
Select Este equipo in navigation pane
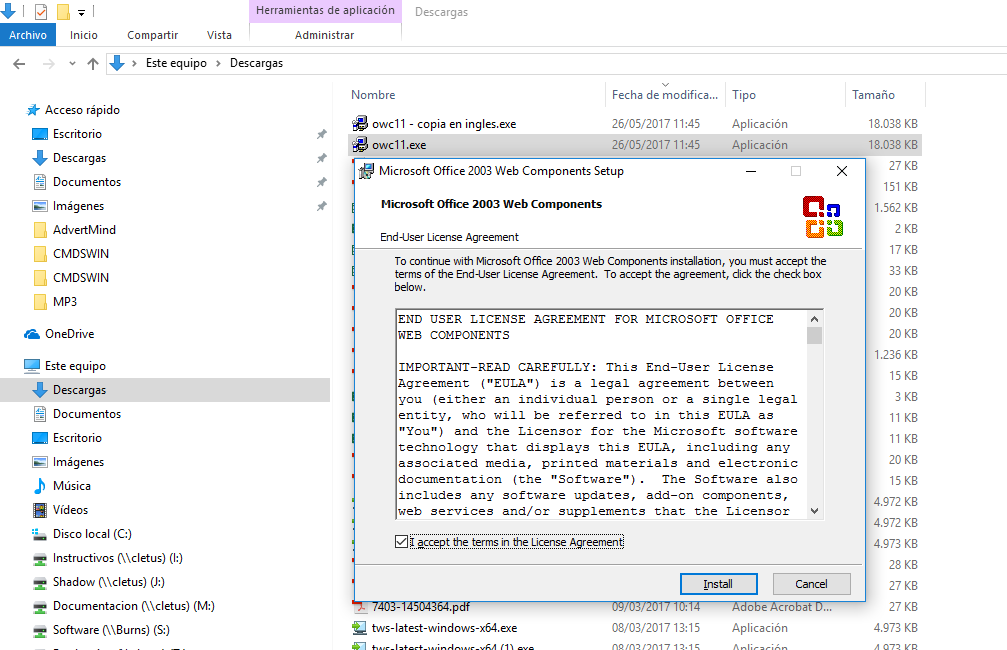[x=75, y=366]
